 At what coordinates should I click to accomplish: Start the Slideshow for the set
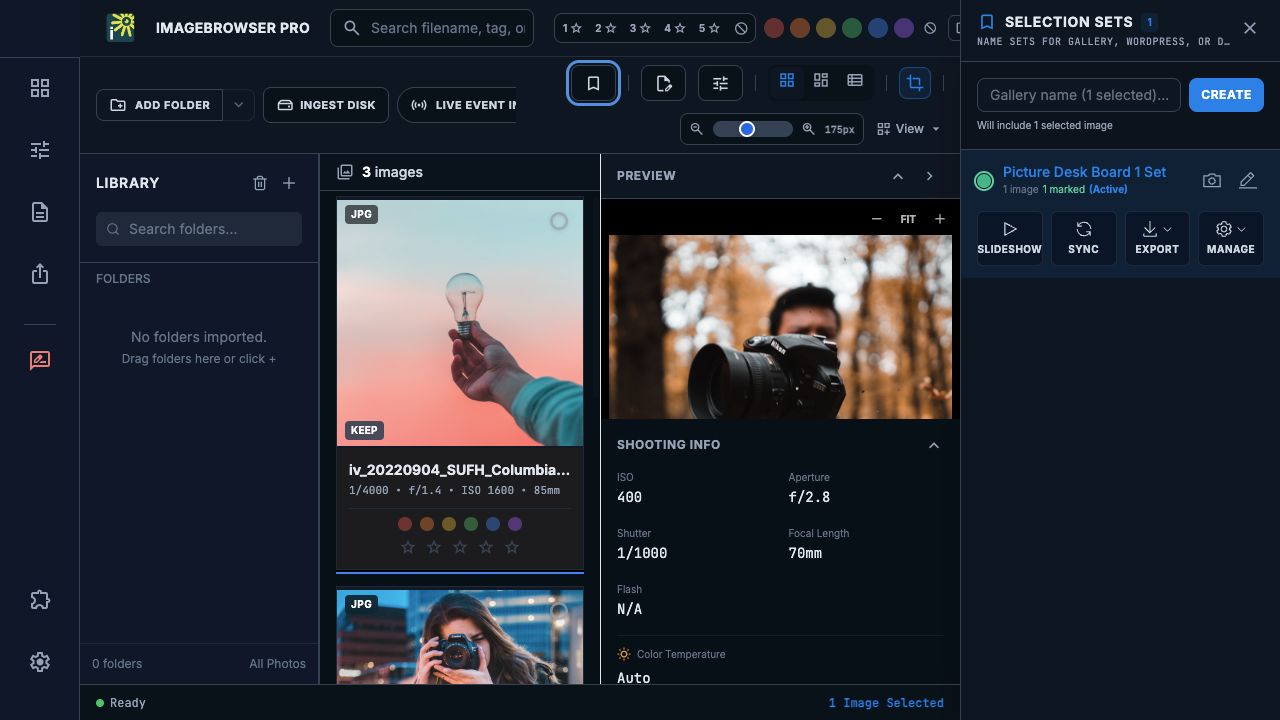coord(1010,238)
